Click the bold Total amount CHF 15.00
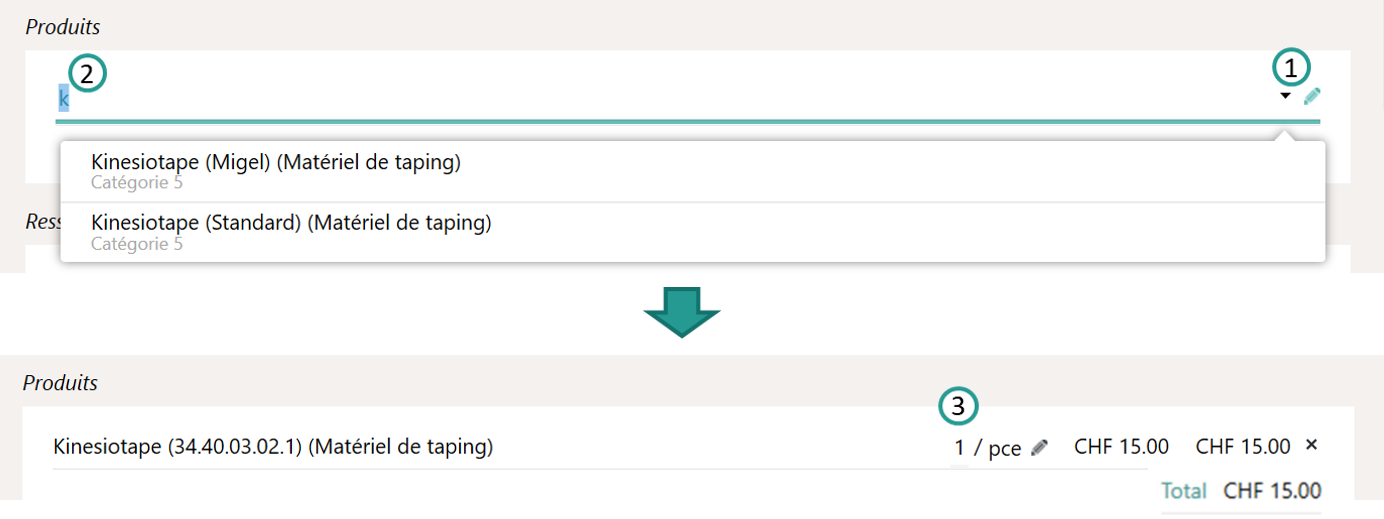 [1272, 491]
